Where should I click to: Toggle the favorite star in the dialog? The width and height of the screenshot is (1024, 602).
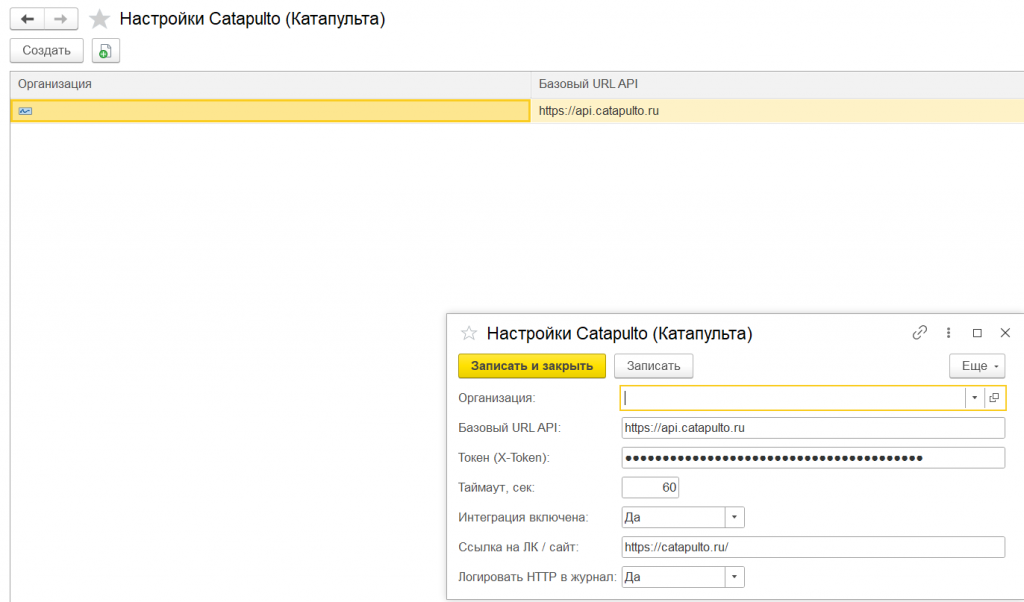point(468,334)
